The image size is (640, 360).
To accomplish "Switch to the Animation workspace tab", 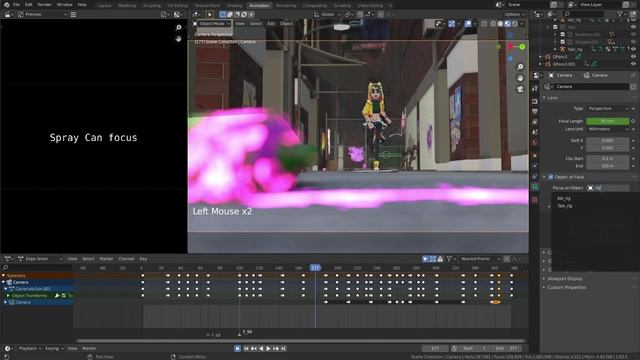I will click(259, 6).
